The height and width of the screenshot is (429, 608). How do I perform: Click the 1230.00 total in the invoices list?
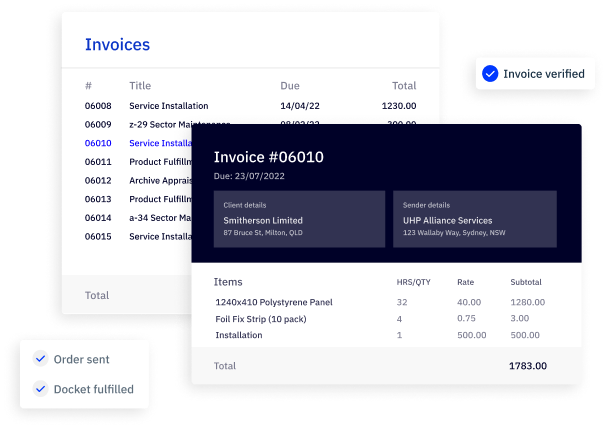tap(399, 106)
